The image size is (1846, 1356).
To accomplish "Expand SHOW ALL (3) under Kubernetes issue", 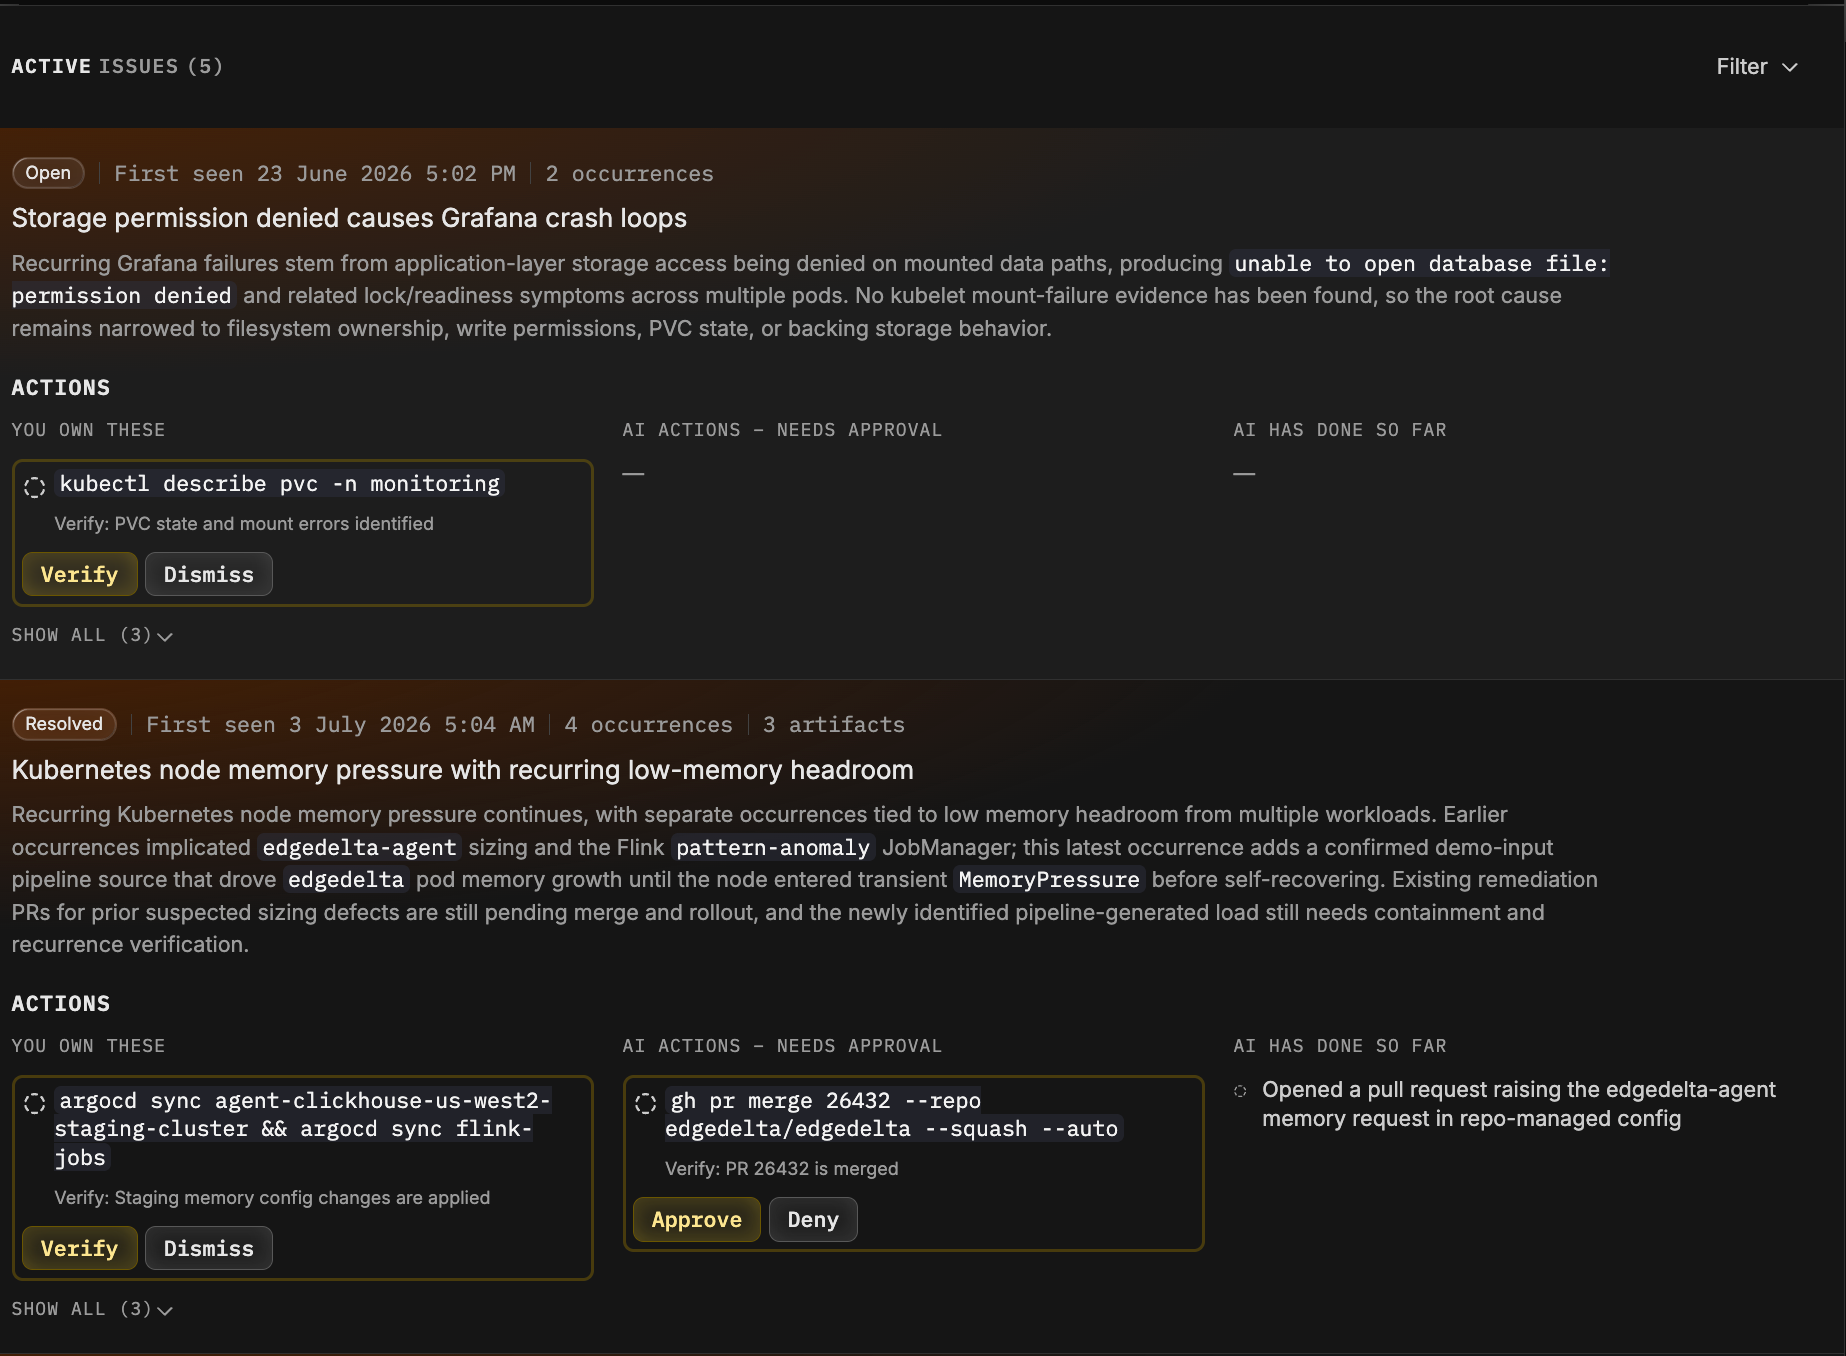I will click(92, 1309).
